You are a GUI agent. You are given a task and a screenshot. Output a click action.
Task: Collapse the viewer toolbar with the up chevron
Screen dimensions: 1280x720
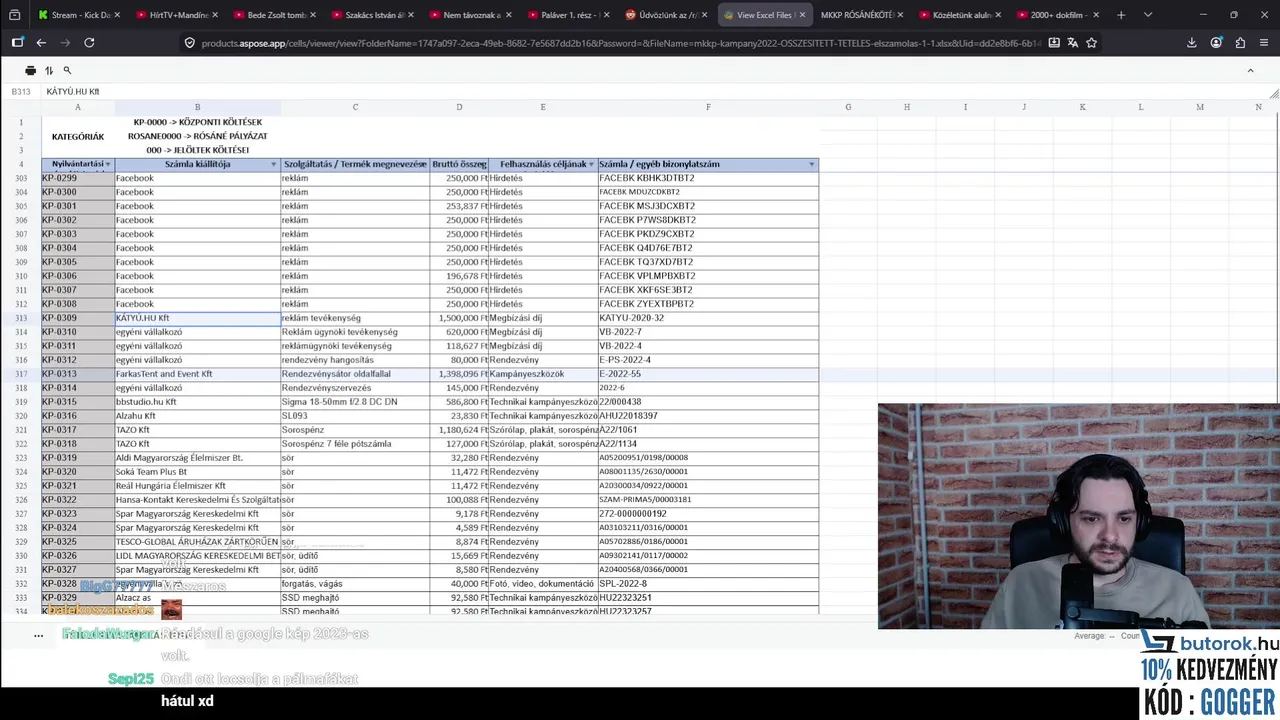1250,70
